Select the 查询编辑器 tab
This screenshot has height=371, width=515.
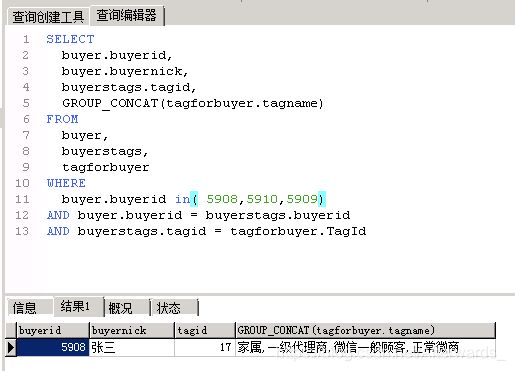(127, 15)
